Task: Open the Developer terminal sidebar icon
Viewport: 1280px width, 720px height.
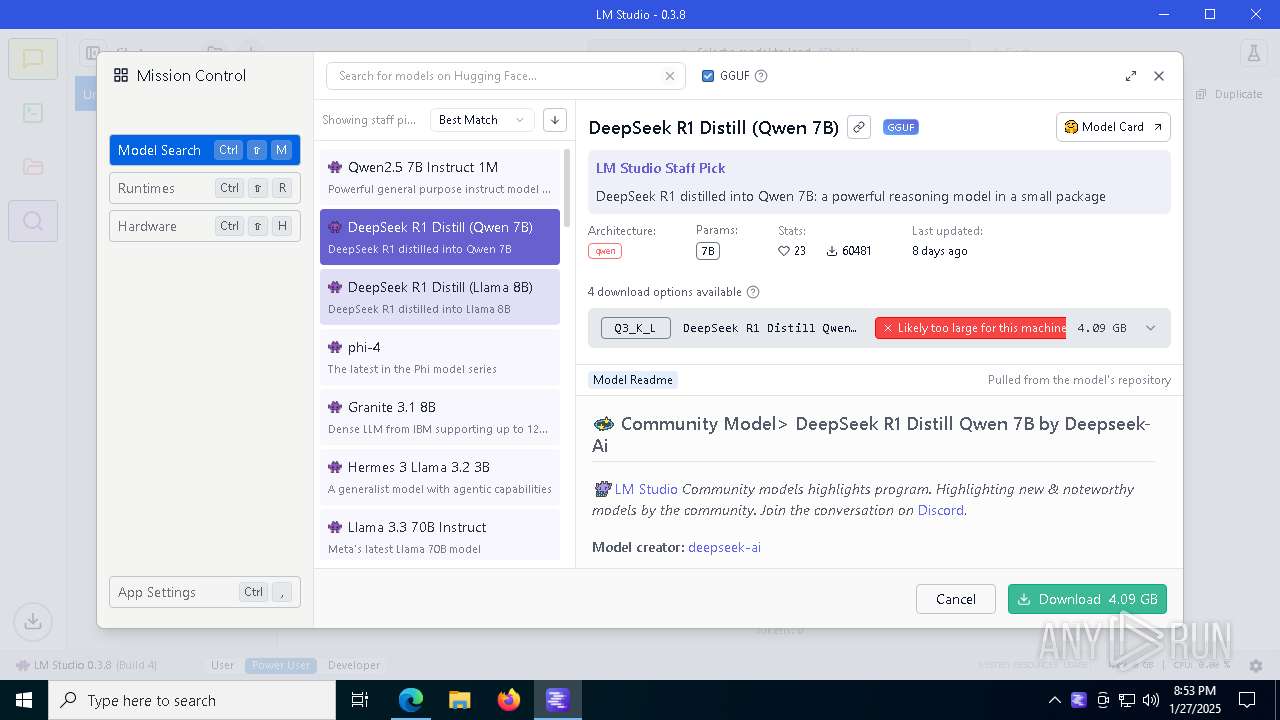Action: [x=33, y=113]
